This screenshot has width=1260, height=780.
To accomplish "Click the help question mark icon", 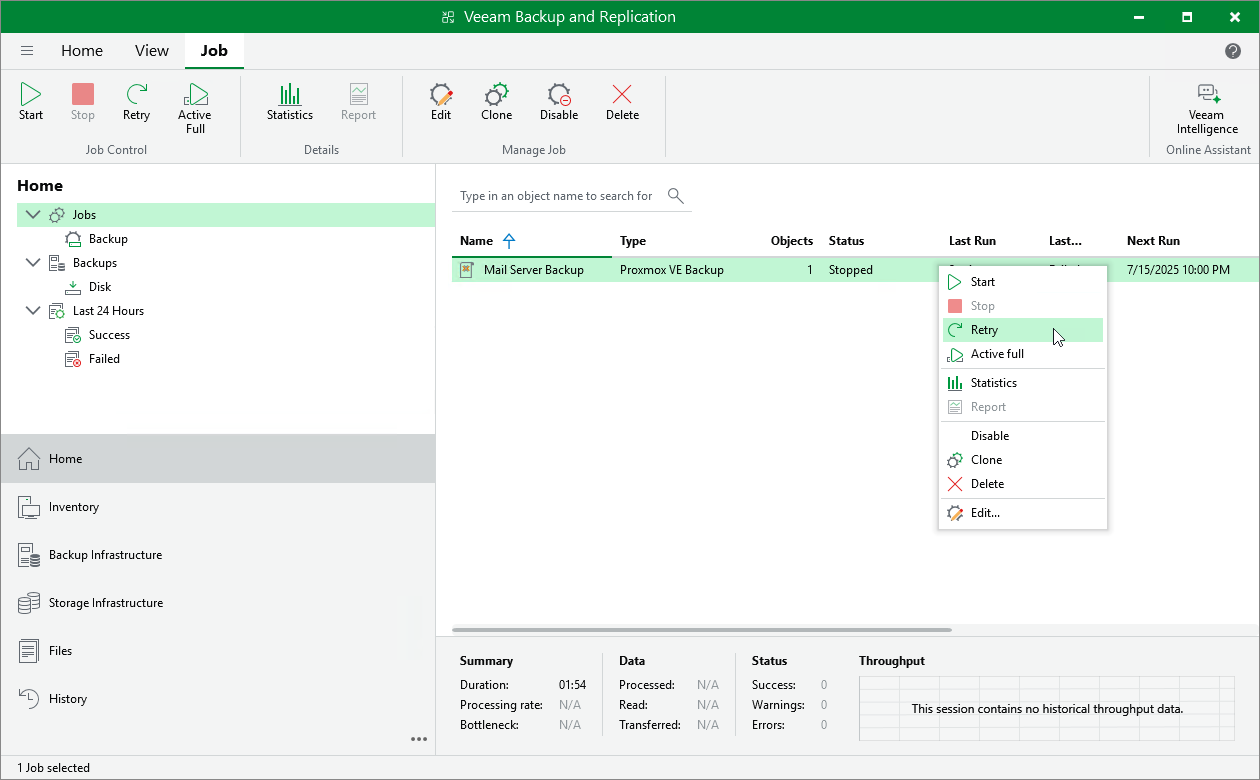I will (x=1233, y=51).
